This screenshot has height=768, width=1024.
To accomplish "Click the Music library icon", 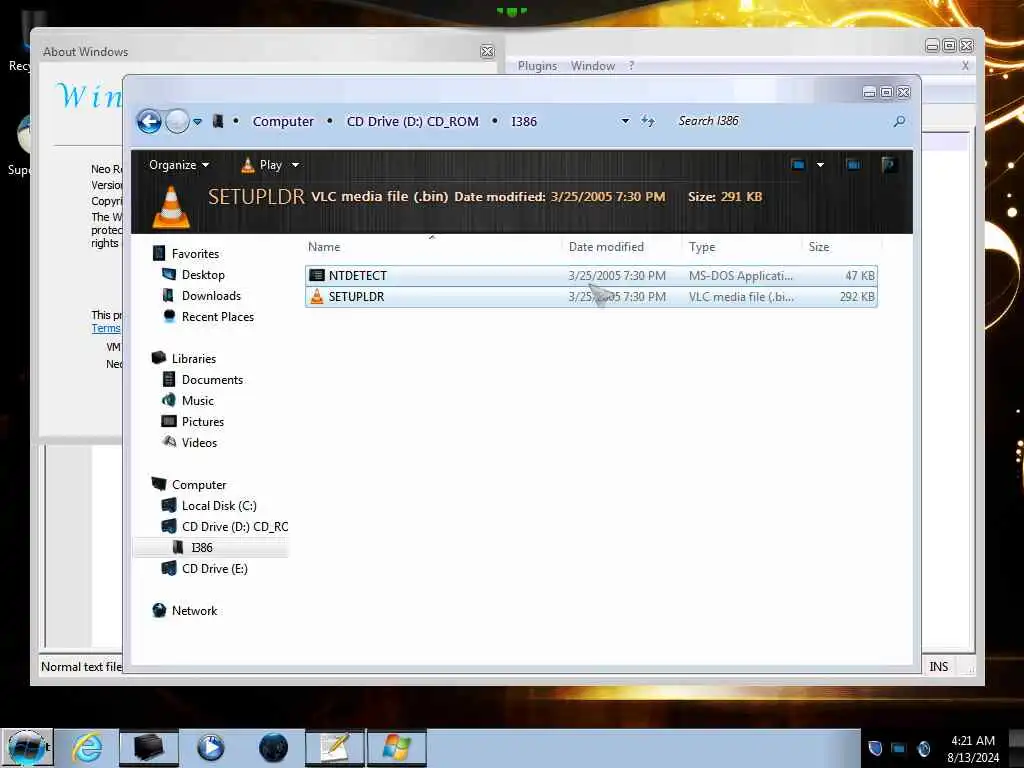I will point(169,400).
